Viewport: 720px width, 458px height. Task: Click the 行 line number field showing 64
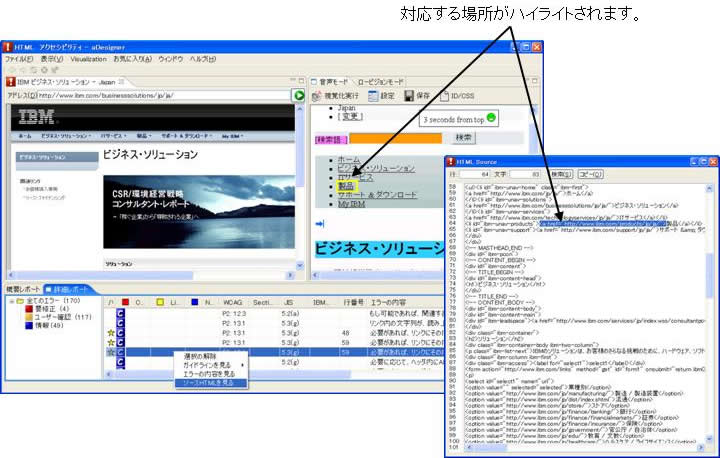click(x=475, y=174)
